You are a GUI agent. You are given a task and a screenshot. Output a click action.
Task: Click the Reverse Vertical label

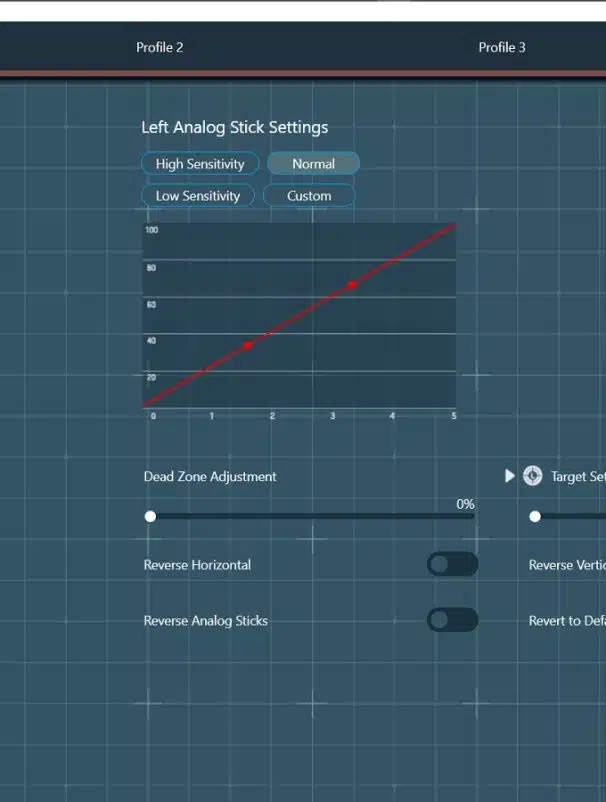pos(567,565)
